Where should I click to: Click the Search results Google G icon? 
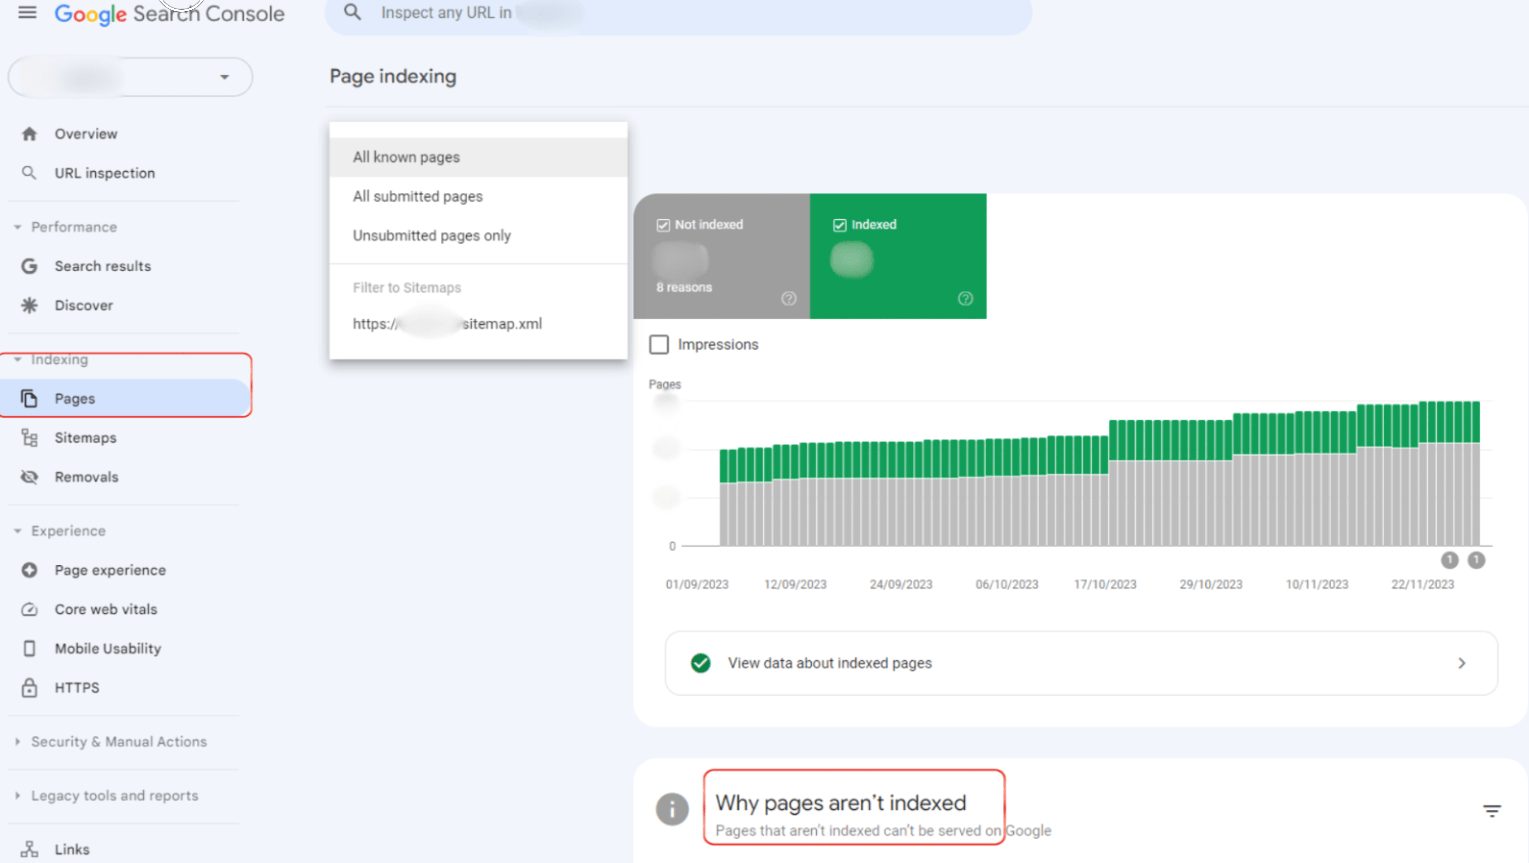(29, 266)
